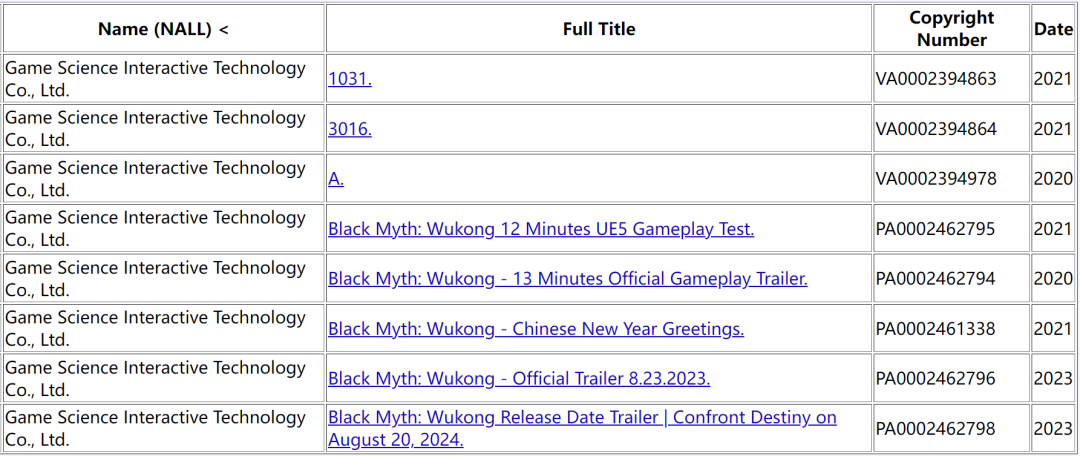The height and width of the screenshot is (456, 1080).
Task: Open the Official Trailer 8.23.2023 link
Action: pos(518,379)
